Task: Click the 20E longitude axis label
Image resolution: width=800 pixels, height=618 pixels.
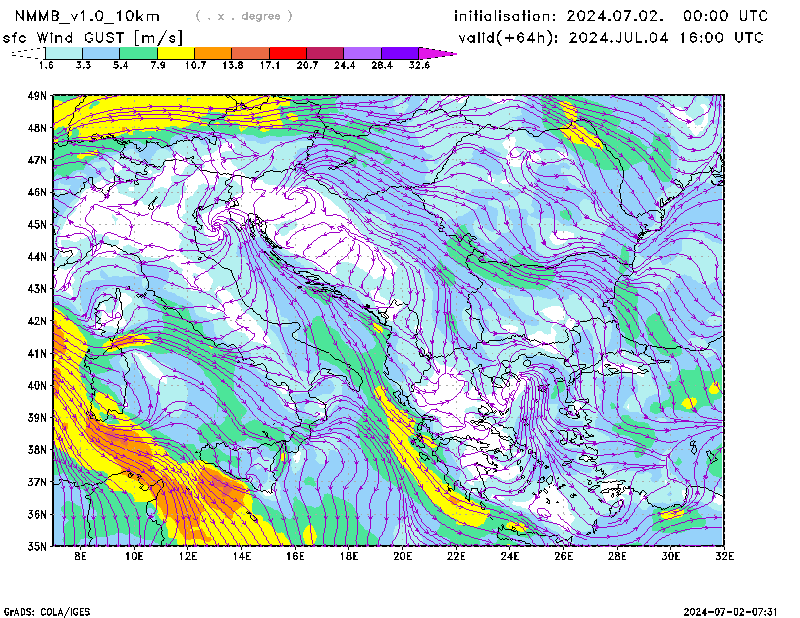Action: 403,556
